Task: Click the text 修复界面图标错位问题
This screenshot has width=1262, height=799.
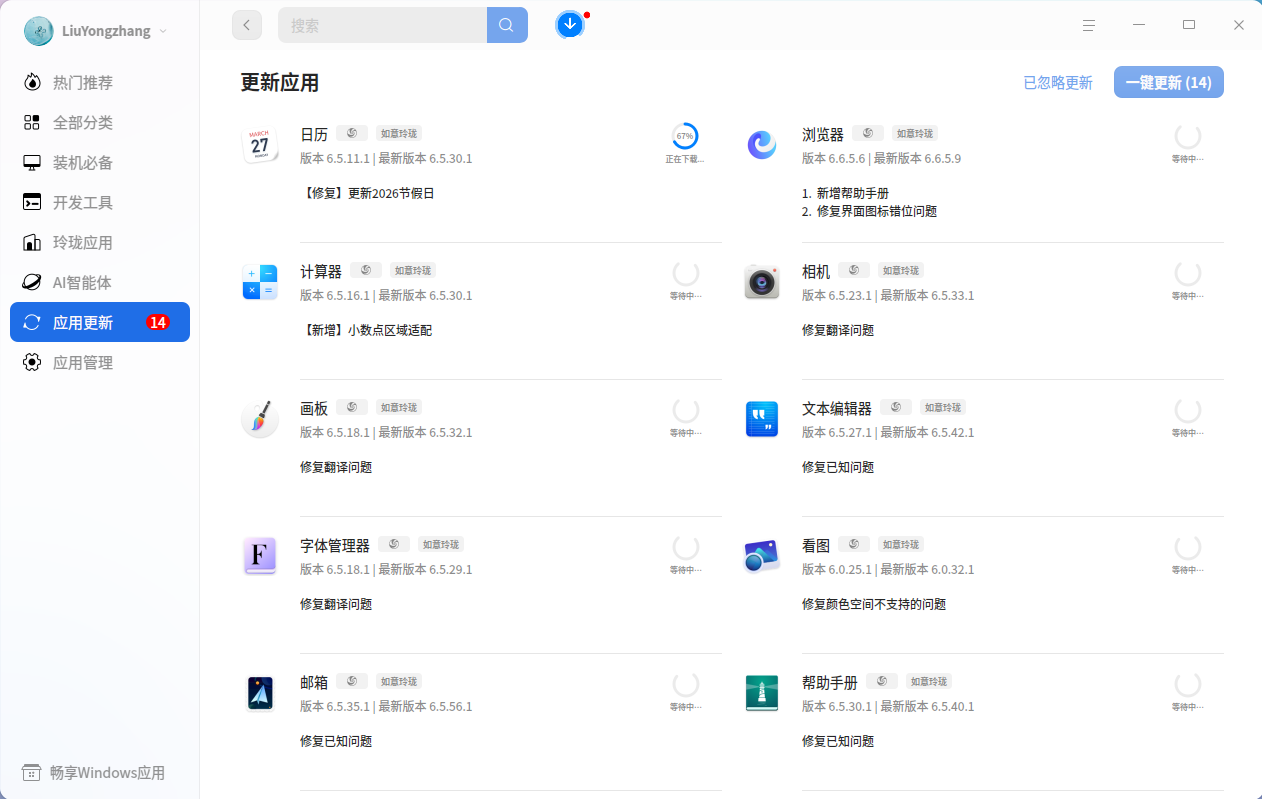Action: coord(877,211)
